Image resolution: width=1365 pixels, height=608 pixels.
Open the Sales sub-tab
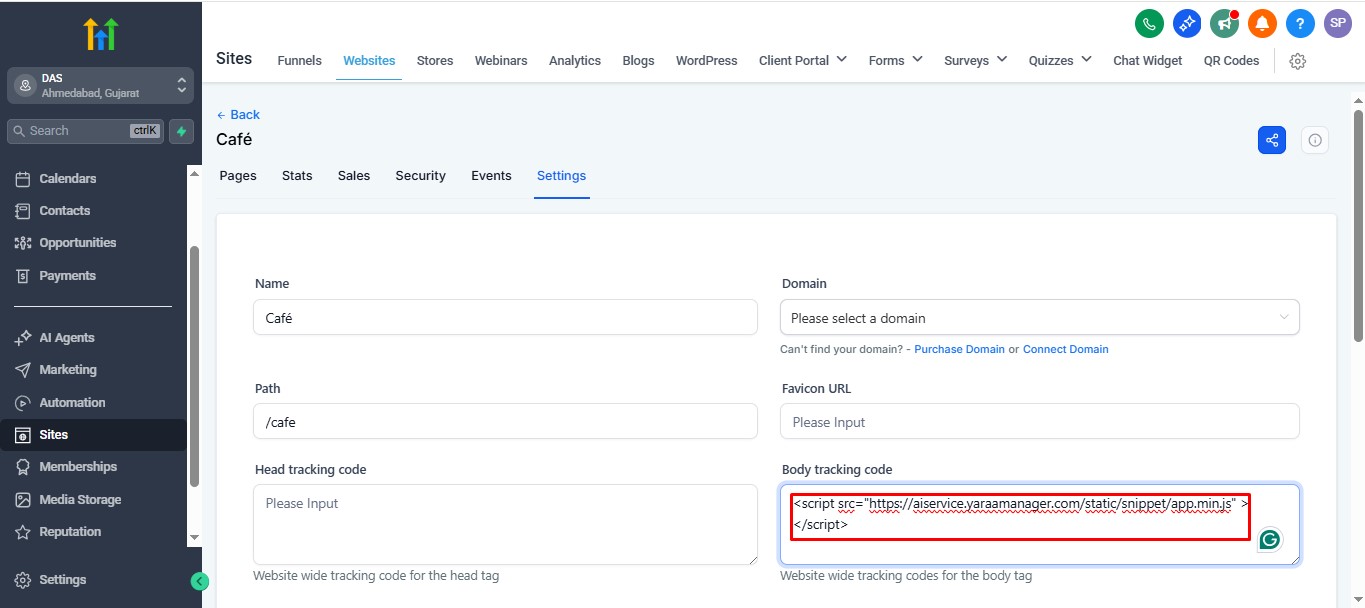click(x=354, y=176)
